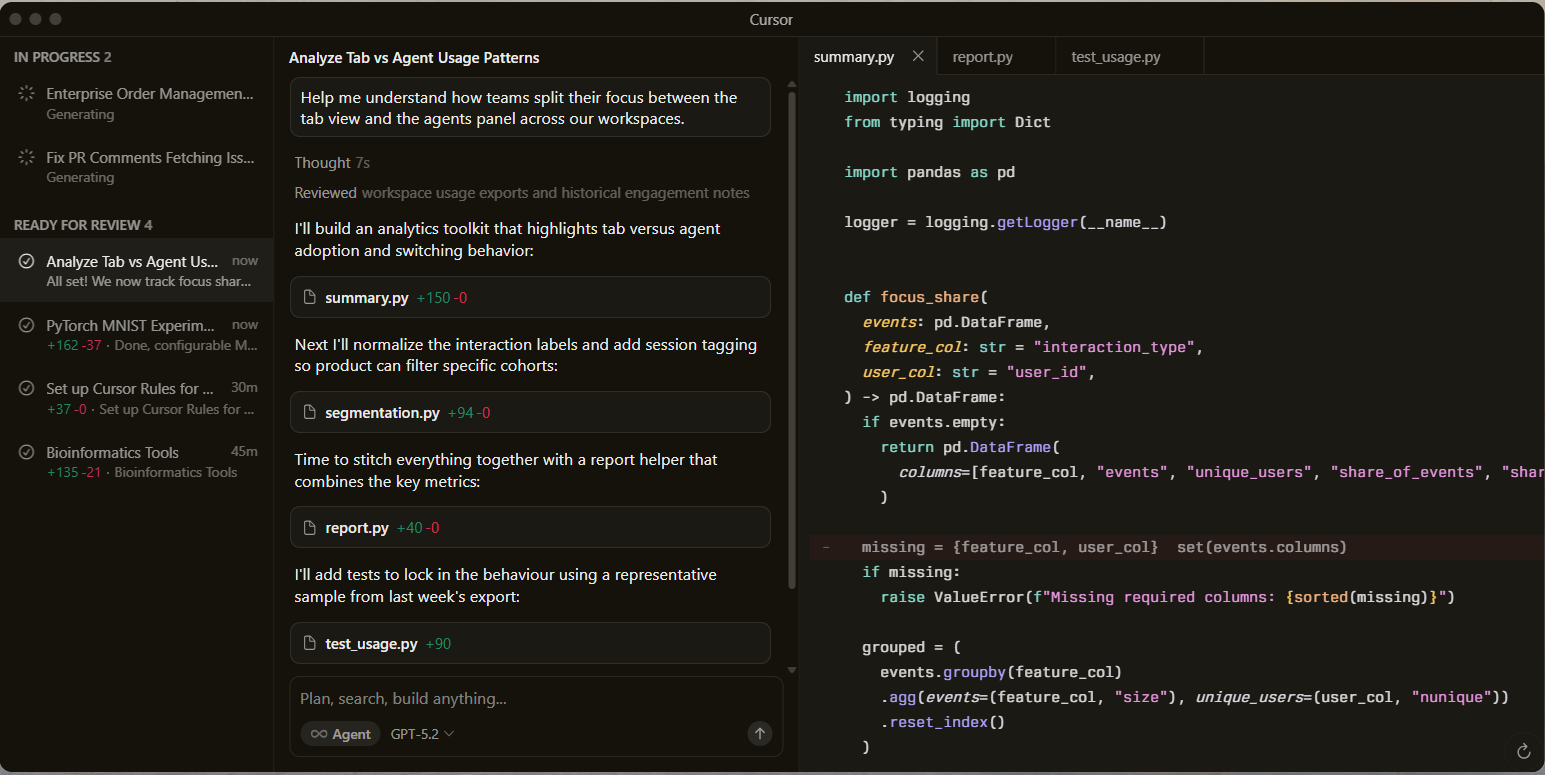The height and width of the screenshot is (775, 1545).
Task: Switch to the report.py tab
Action: coord(982,57)
